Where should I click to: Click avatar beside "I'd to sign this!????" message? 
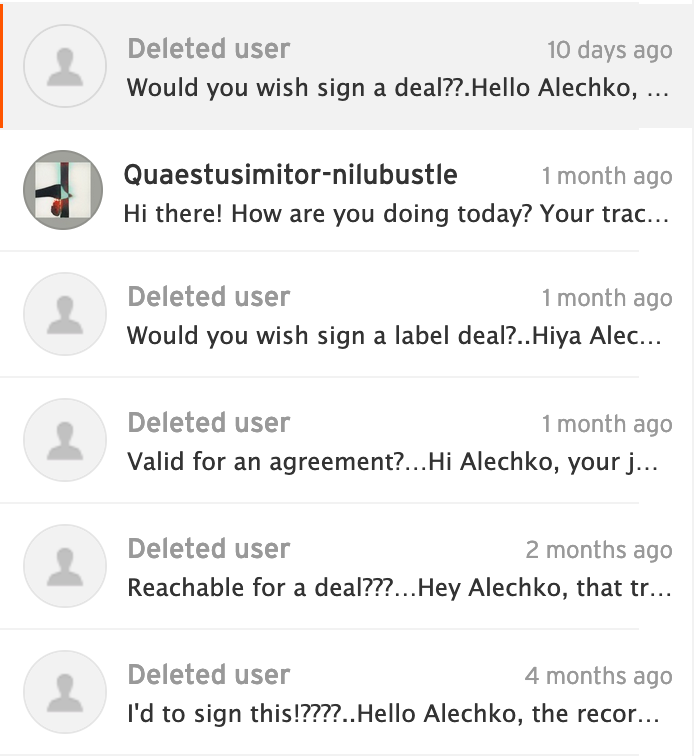[64, 692]
